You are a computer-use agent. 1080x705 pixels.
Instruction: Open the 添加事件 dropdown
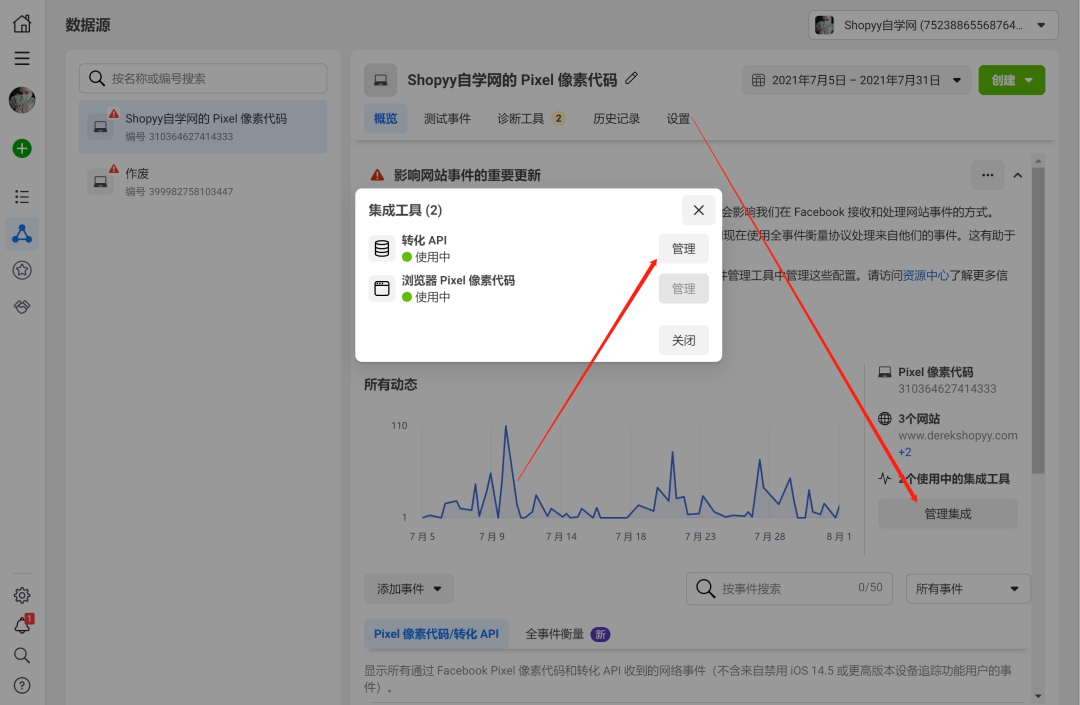coord(409,589)
